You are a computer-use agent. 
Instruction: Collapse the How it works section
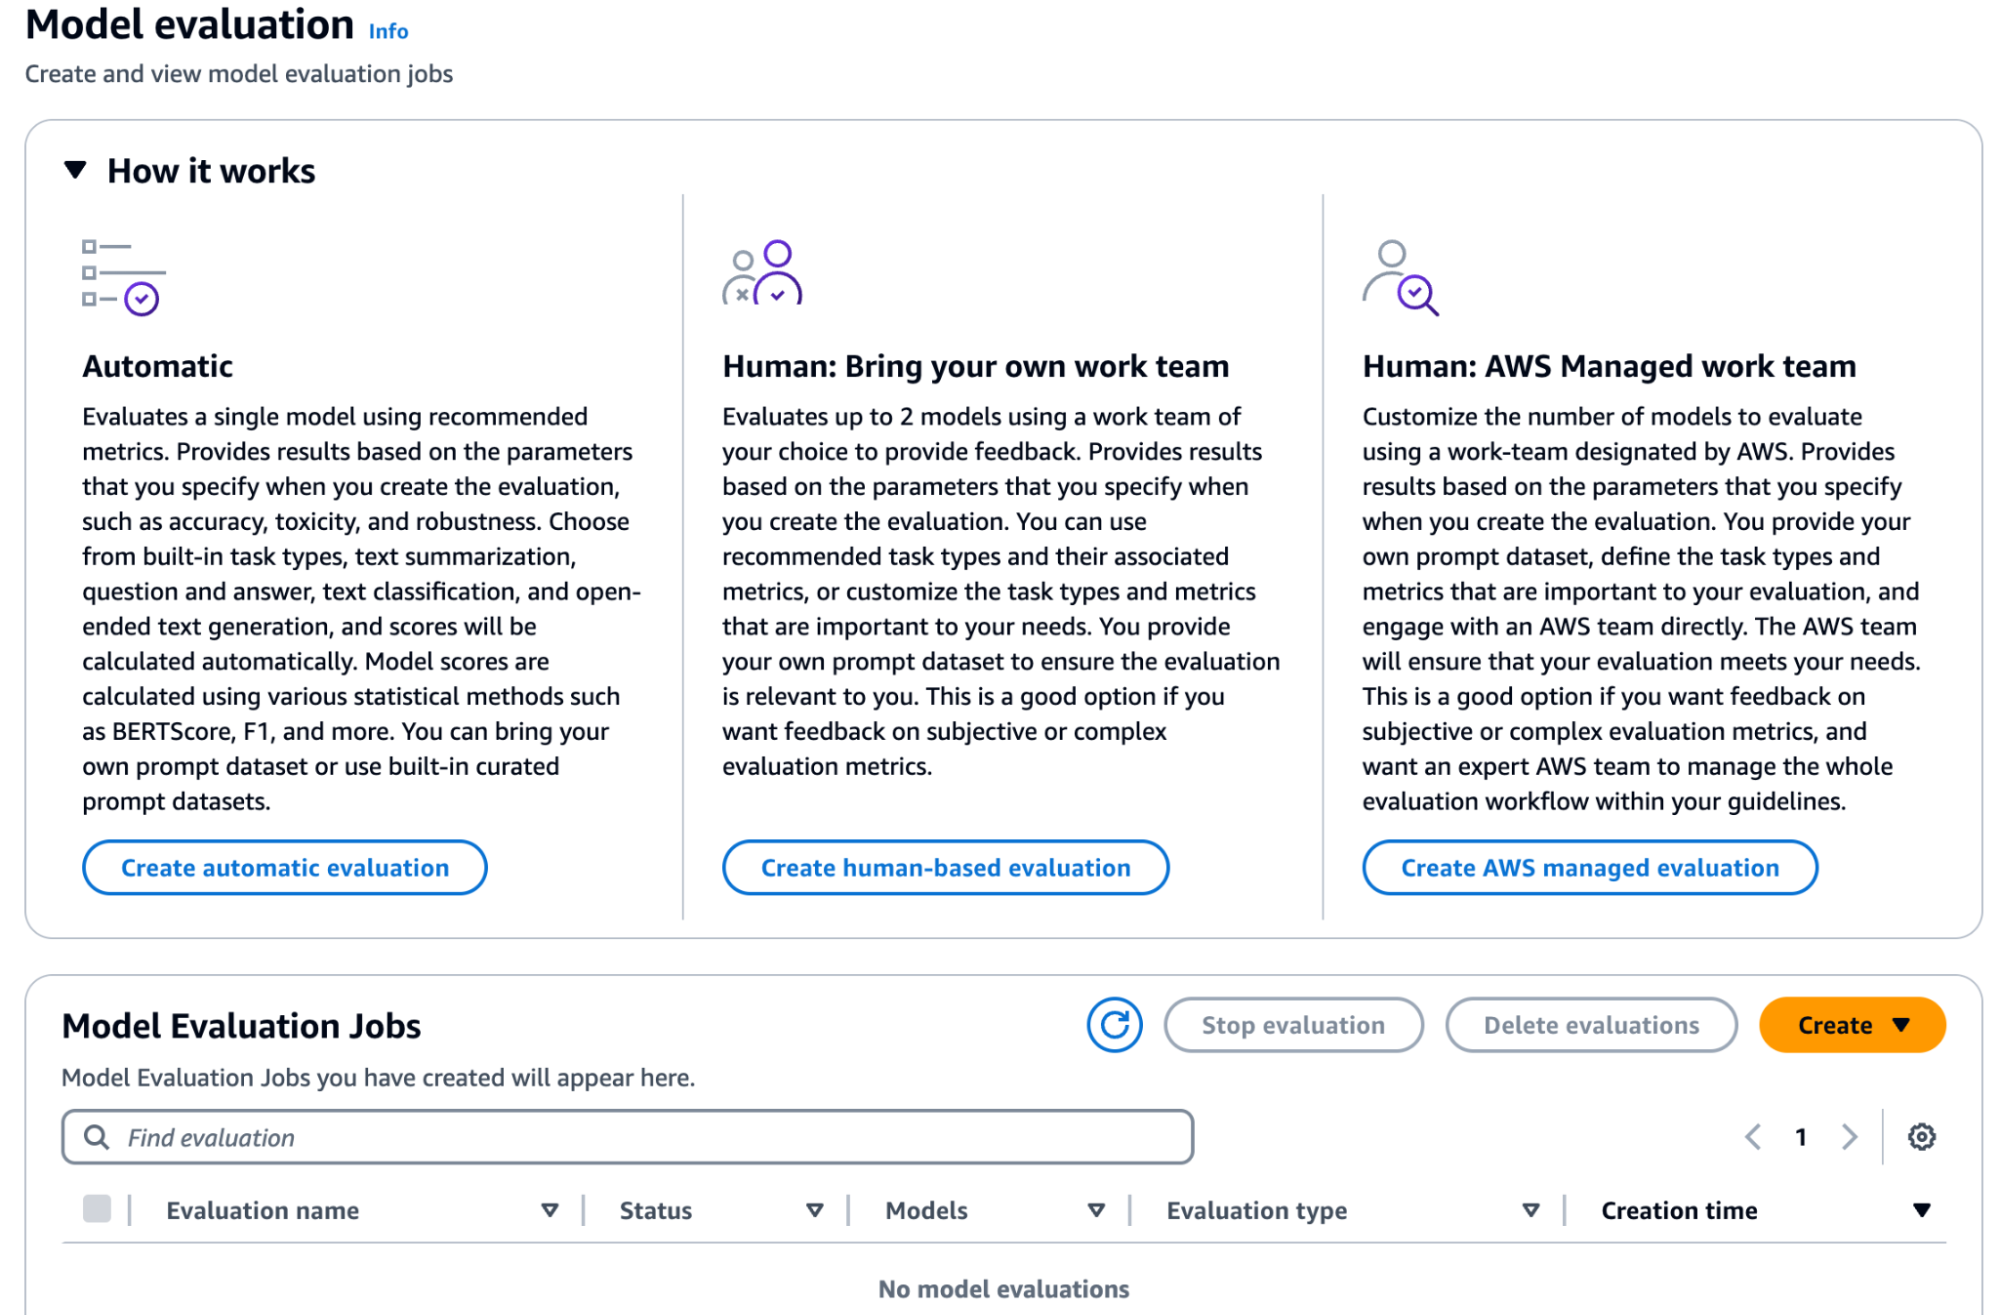click(75, 170)
